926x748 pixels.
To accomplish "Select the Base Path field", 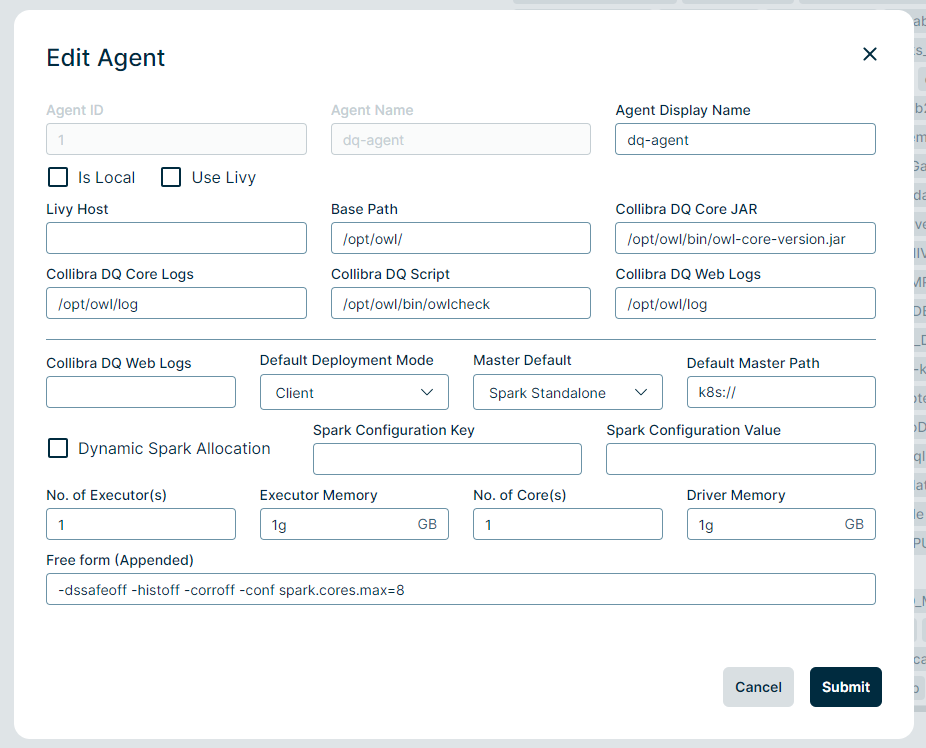I will point(460,238).
